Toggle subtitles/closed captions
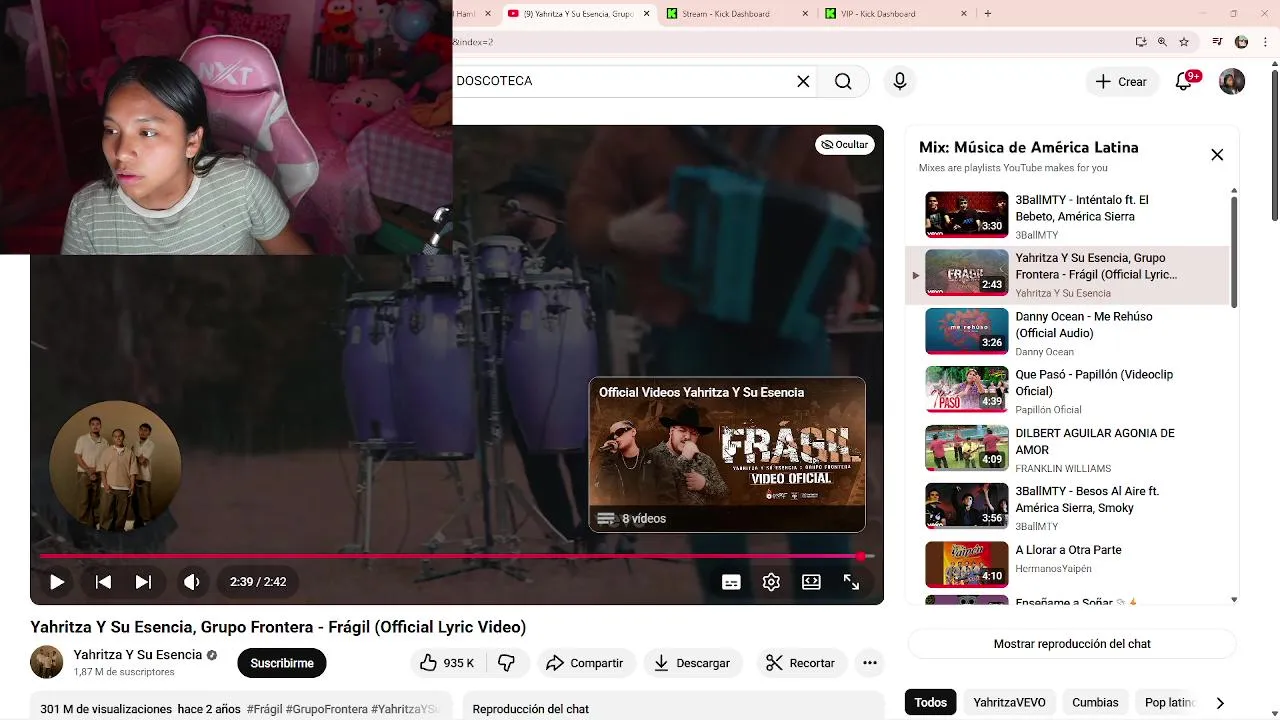The width and height of the screenshot is (1280, 720). point(731,582)
